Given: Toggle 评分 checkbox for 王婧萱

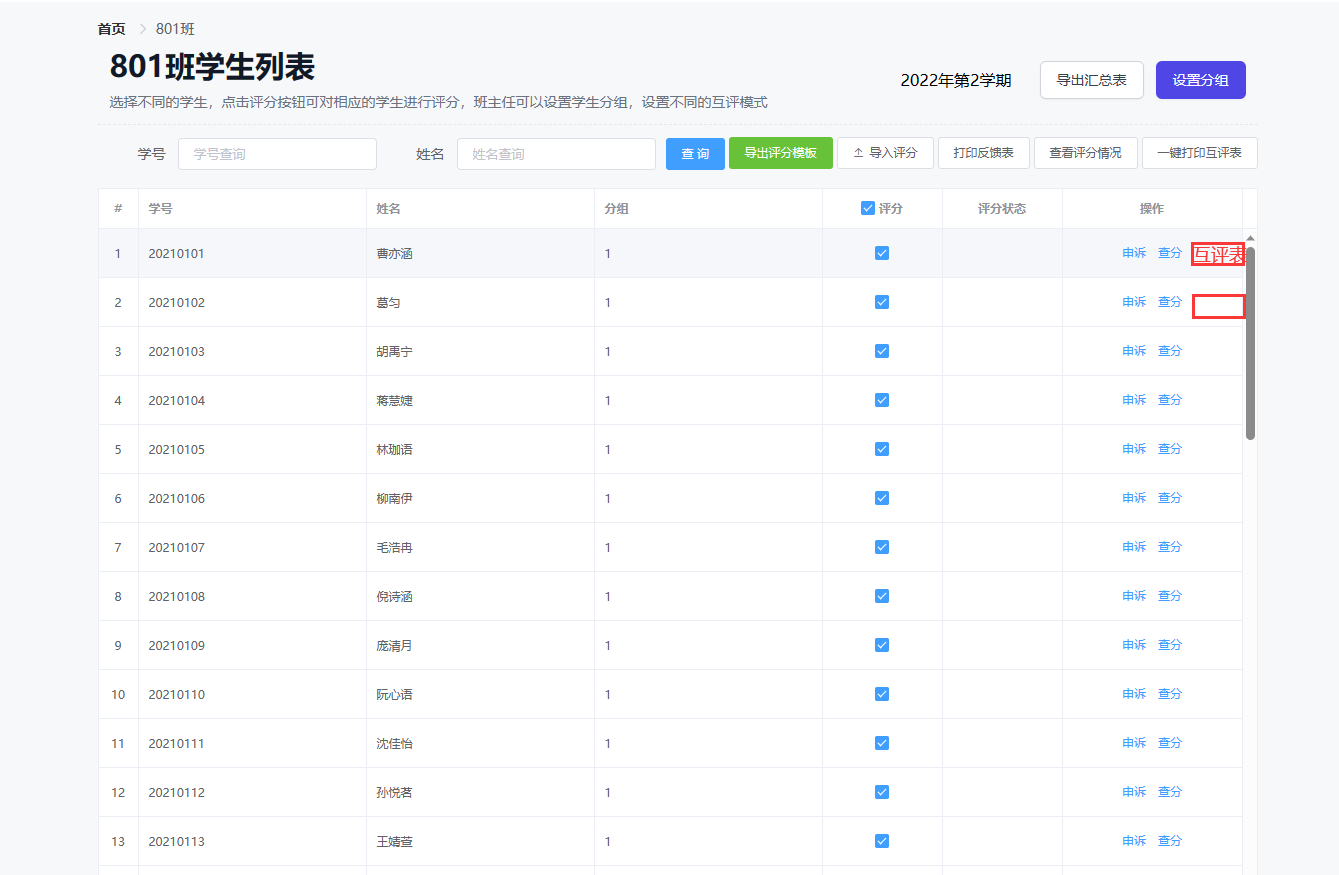Looking at the screenshot, I should coord(882,841).
